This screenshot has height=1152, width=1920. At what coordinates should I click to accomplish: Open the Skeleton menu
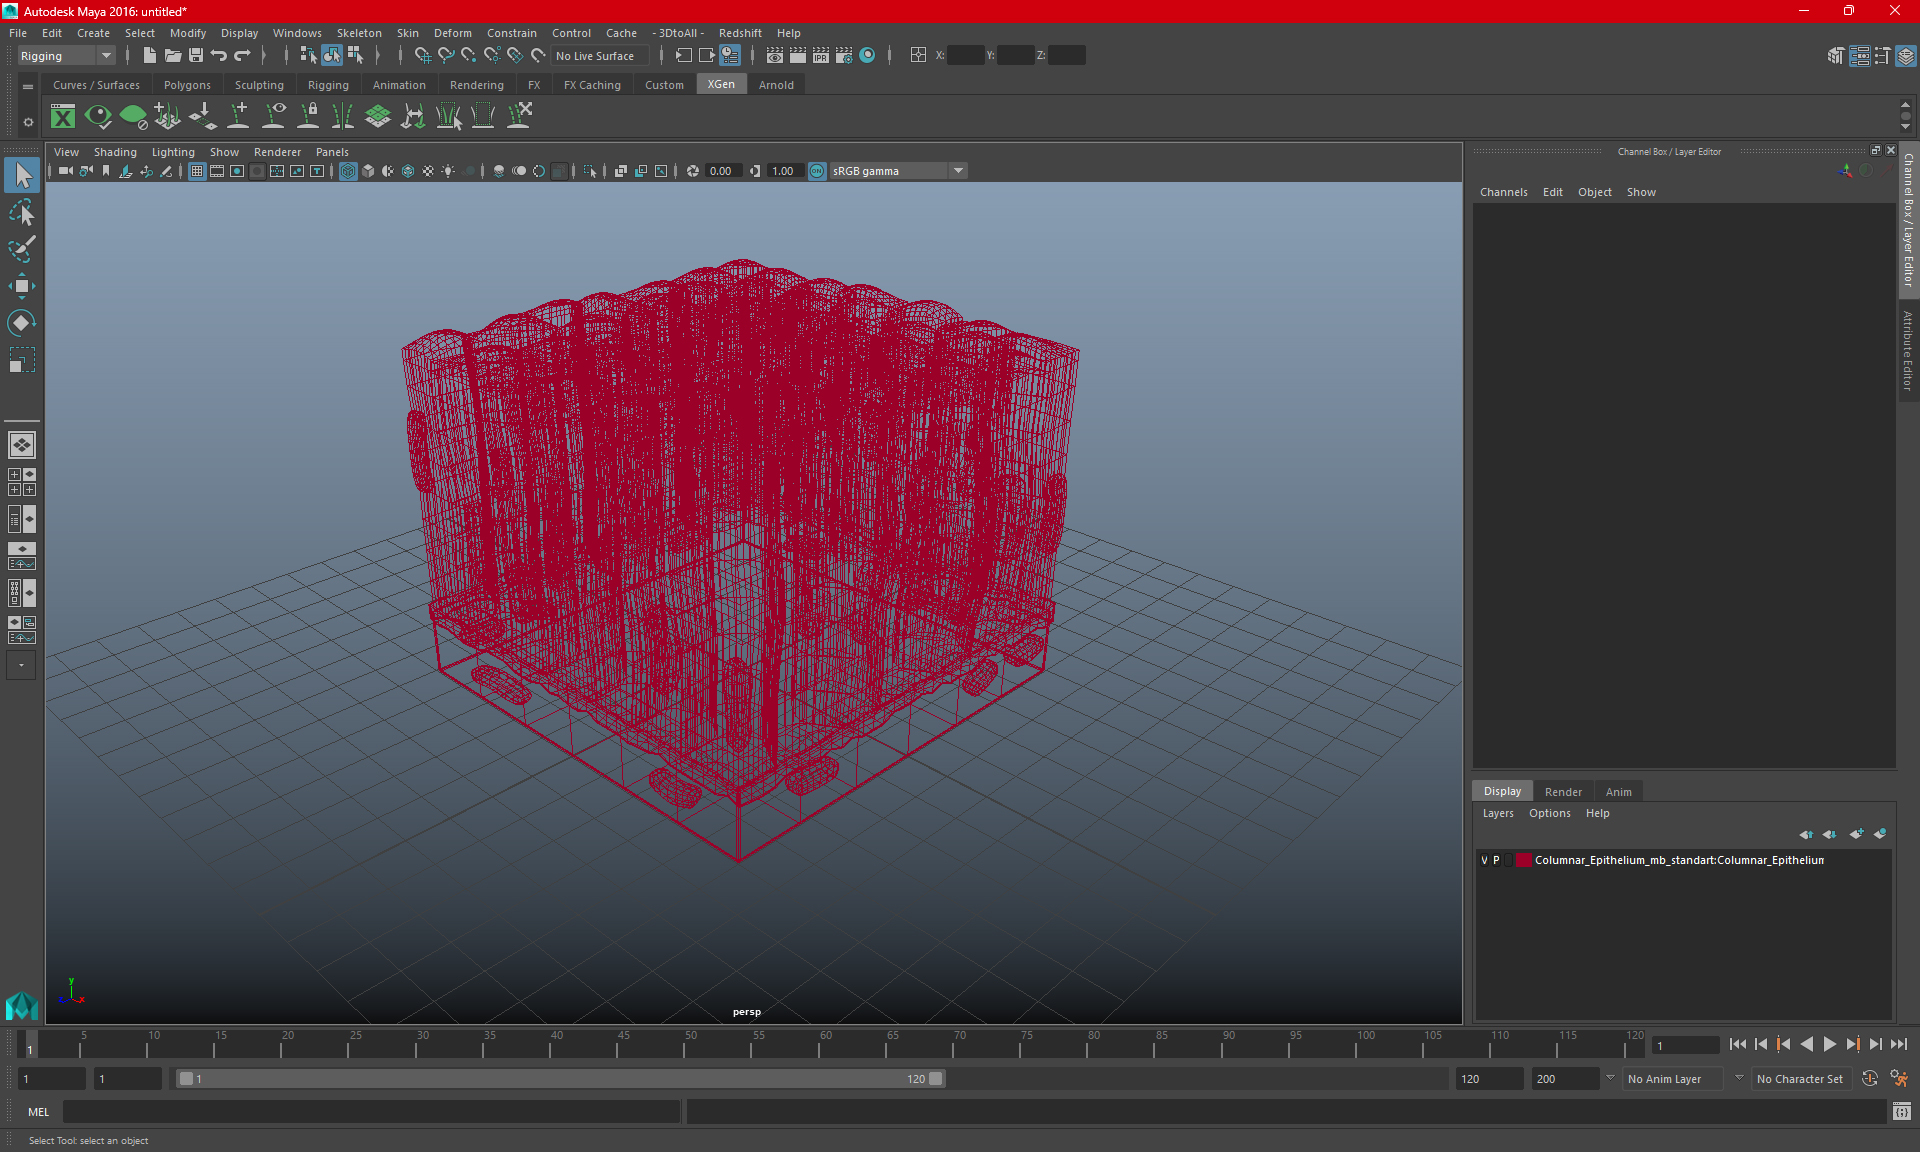pos(358,33)
